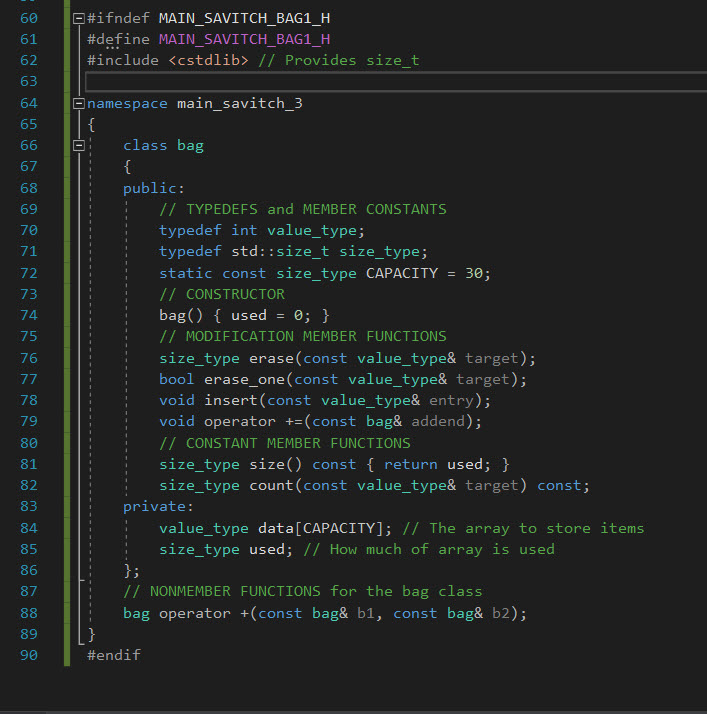Click 'TYPEDEFS and MEMBER CONSTANTS' comment
Image resolution: width=707 pixels, height=714 pixels.
pos(303,209)
